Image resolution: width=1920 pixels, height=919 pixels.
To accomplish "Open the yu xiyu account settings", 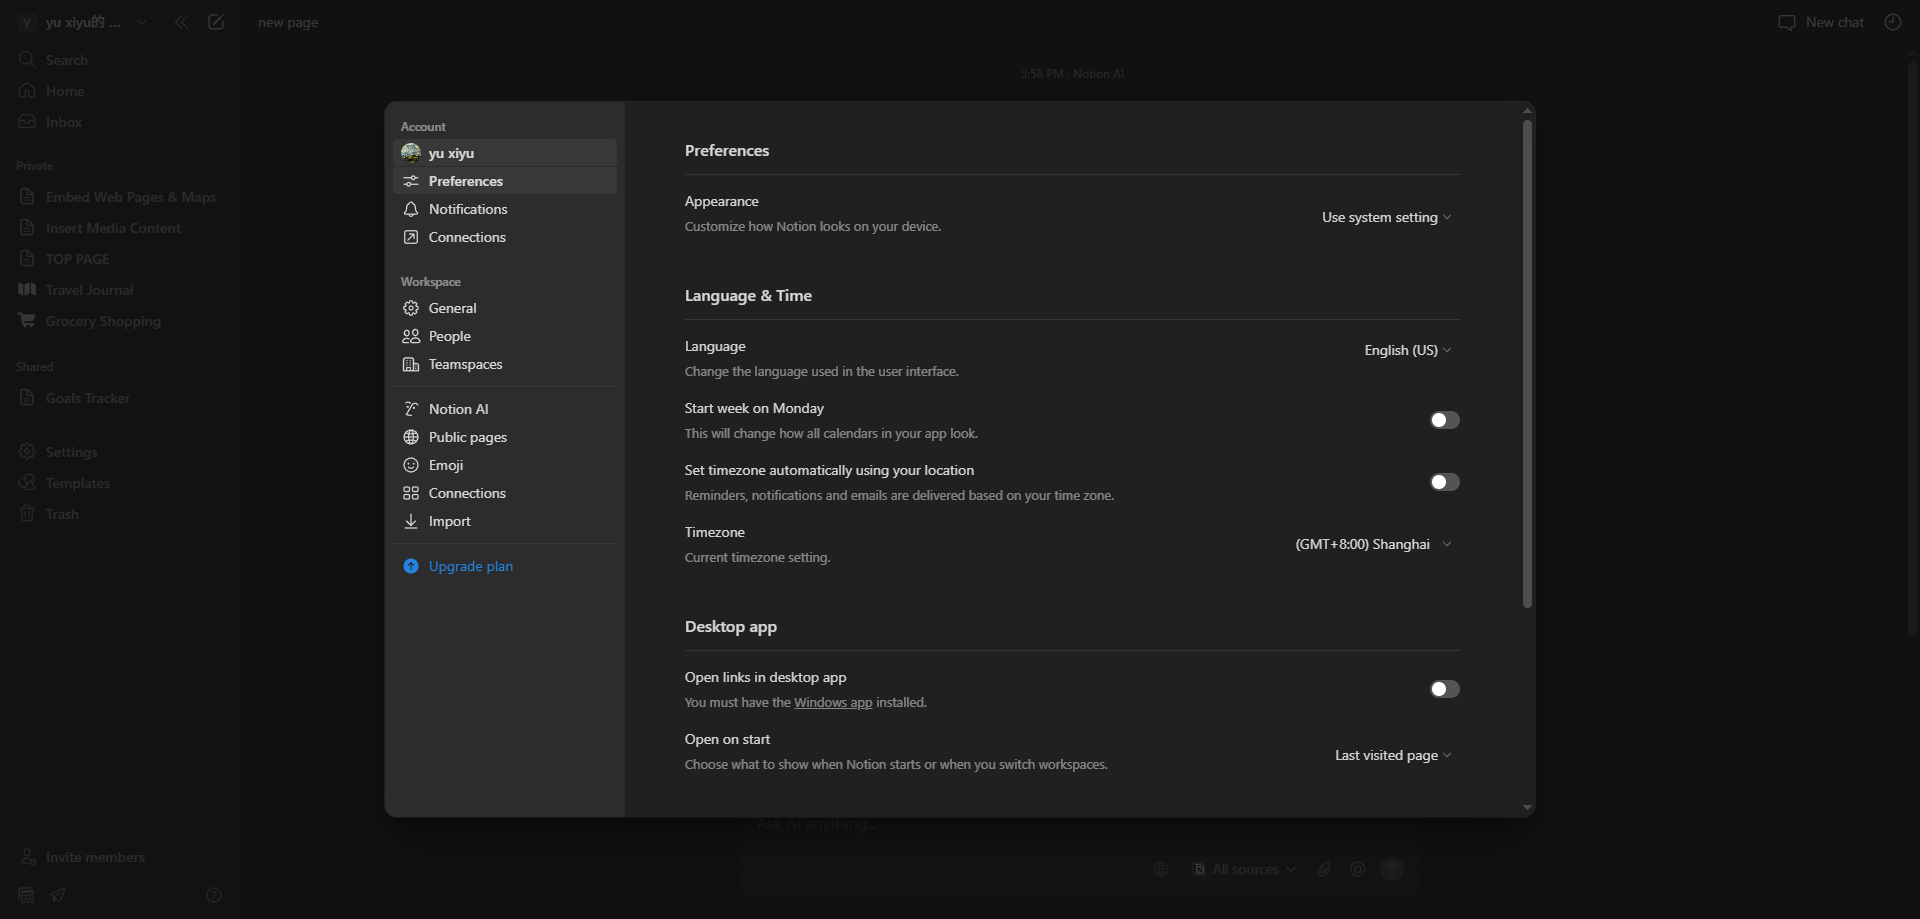I will click(x=505, y=153).
